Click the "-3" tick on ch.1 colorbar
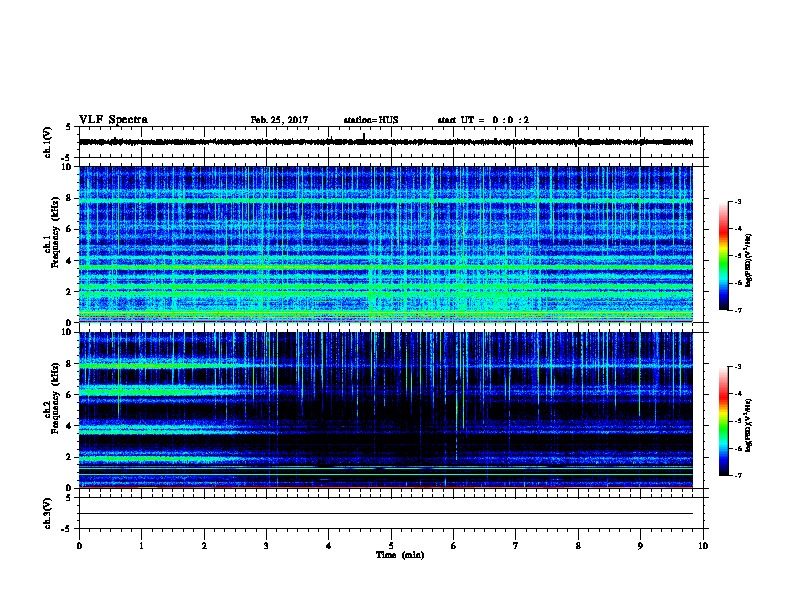Image resolution: width=792 pixels, height=612 pixels. (x=737, y=201)
